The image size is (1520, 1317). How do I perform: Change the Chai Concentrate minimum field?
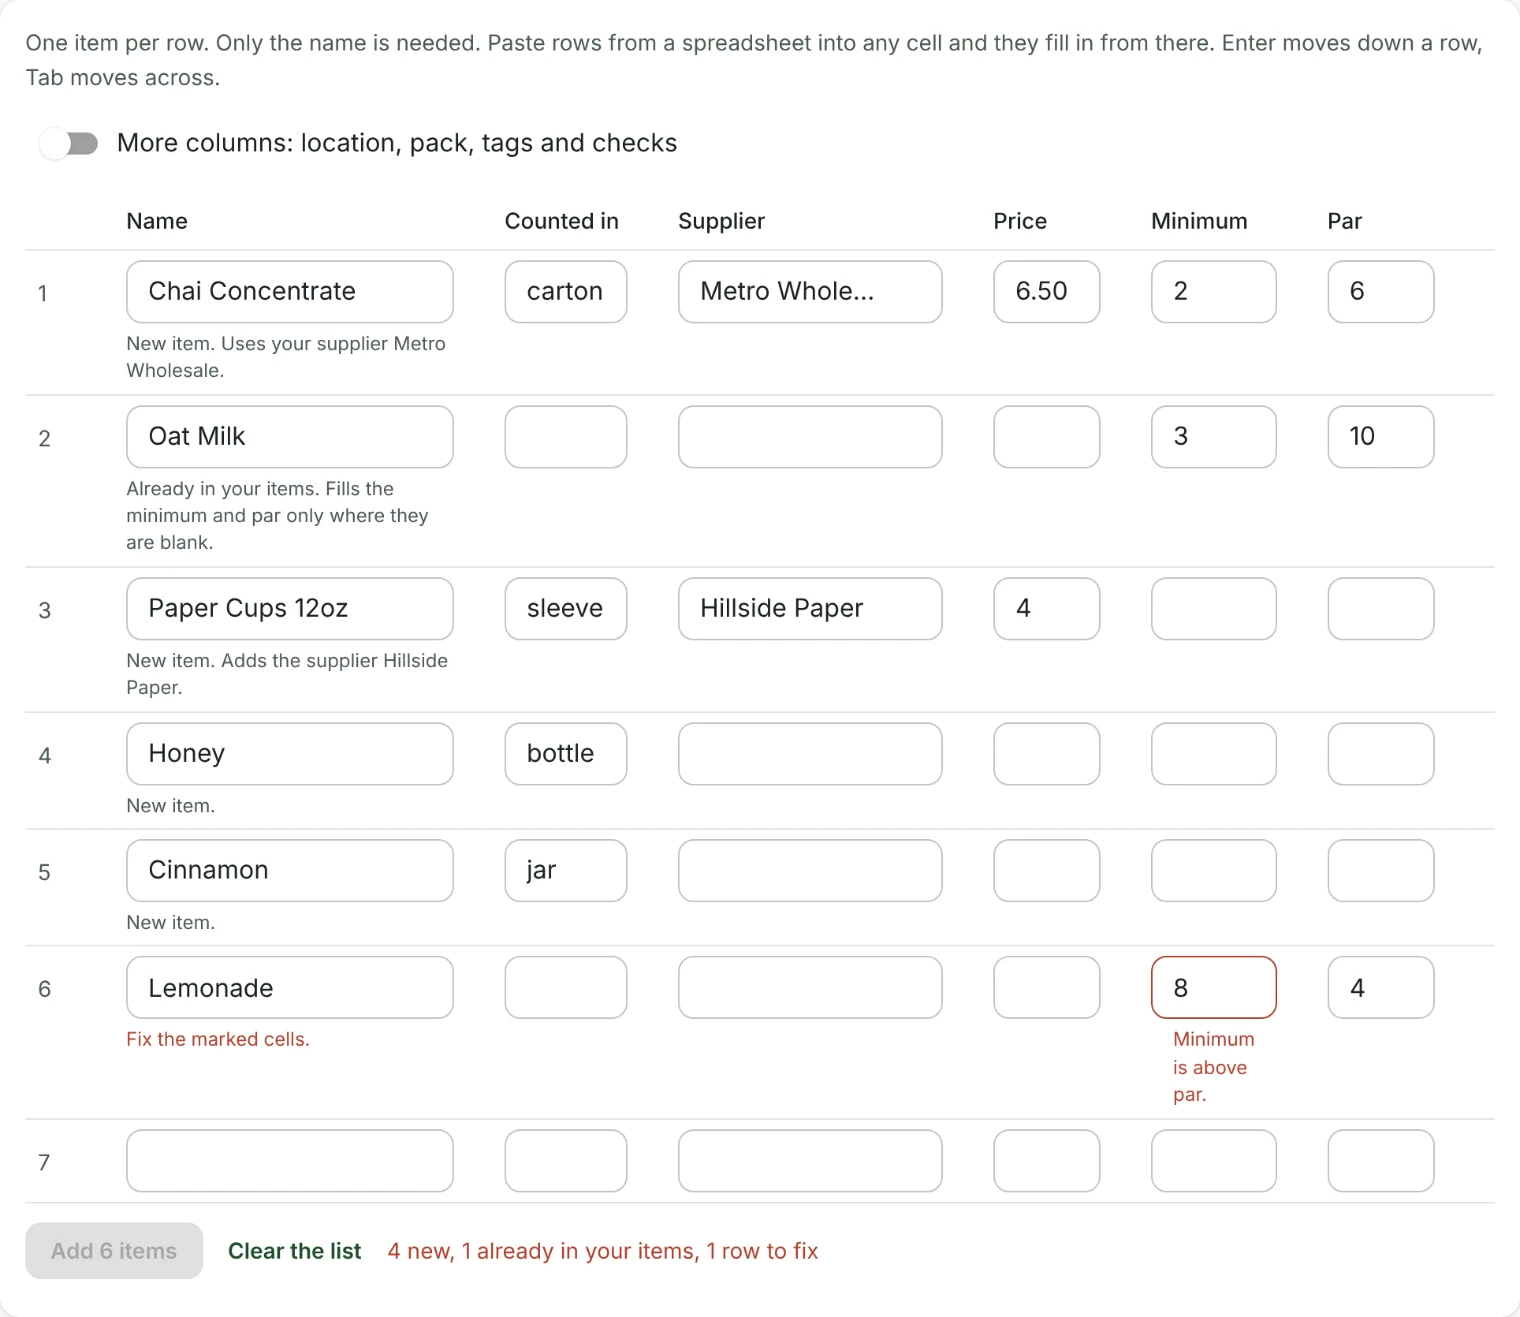click(1214, 292)
